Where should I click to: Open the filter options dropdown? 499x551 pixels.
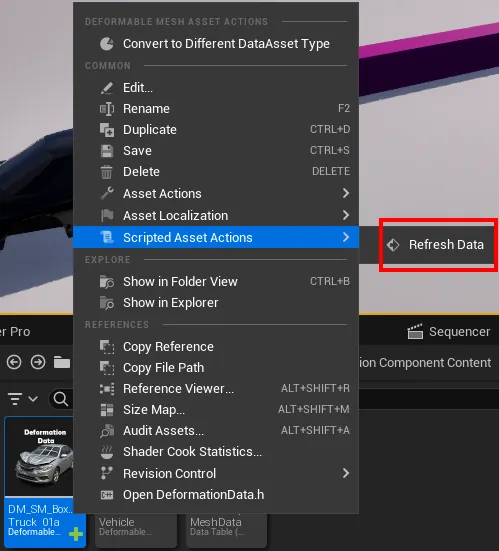point(22,399)
